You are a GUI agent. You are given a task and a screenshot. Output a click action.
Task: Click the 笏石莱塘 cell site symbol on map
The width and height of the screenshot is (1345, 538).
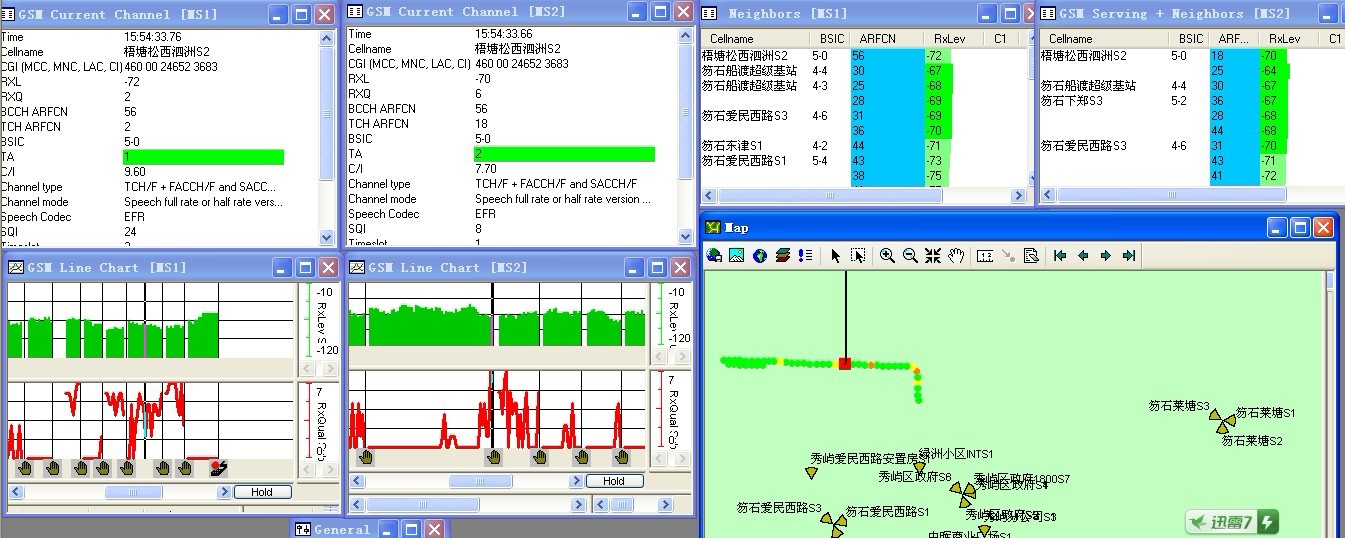click(x=1224, y=422)
